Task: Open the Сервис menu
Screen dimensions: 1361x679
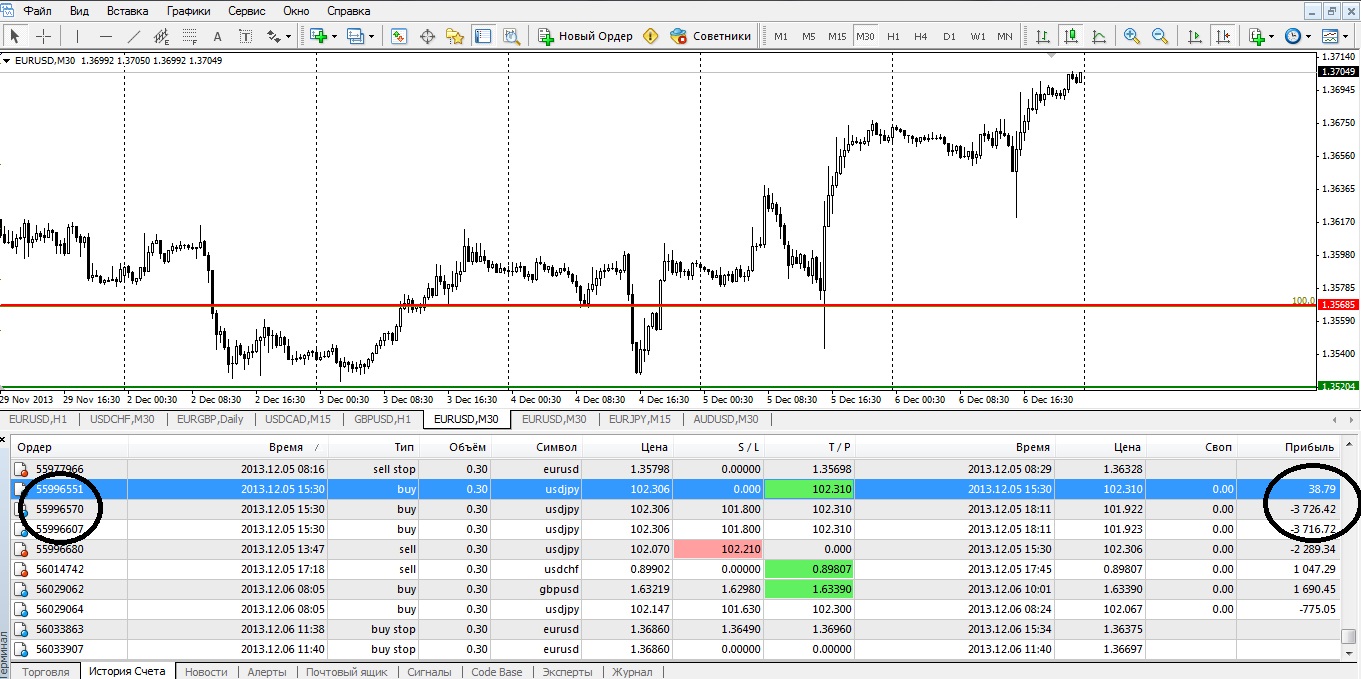Action: click(x=246, y=11)
